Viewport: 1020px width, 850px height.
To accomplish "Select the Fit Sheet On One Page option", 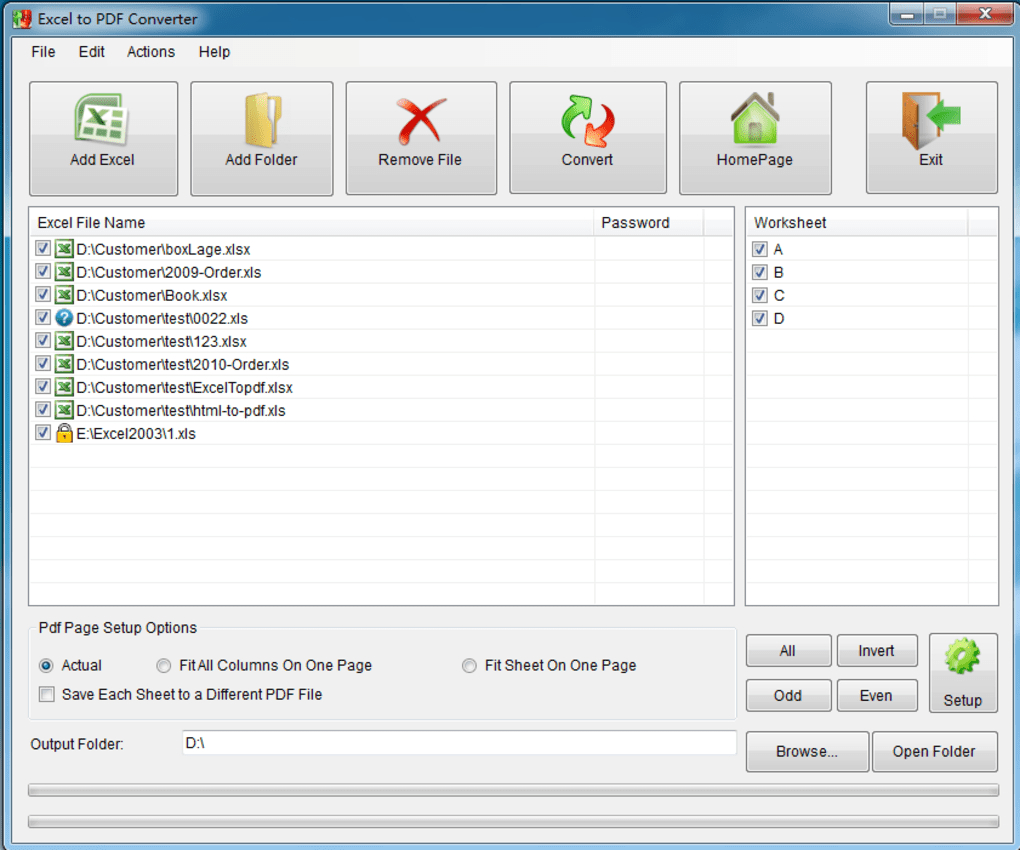I will [x=467, y=665].
